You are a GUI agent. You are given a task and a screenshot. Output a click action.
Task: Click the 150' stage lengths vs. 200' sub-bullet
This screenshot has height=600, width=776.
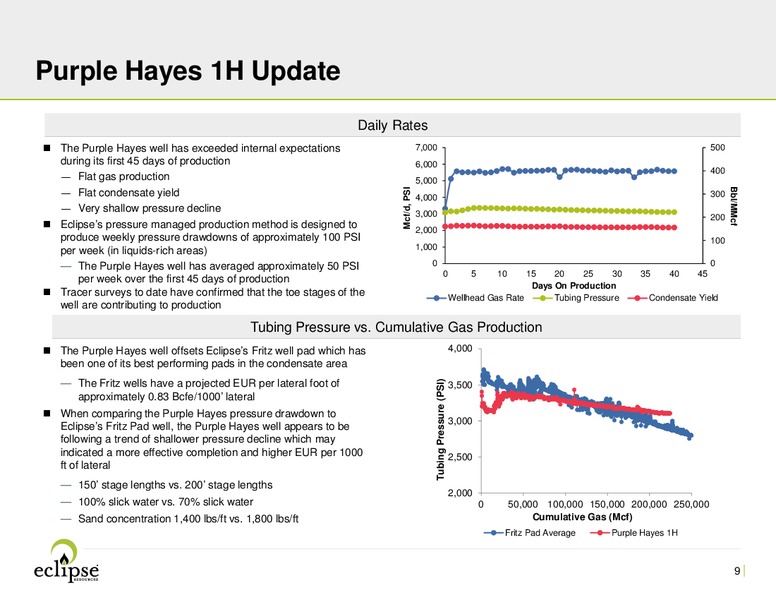coord(175,485)
